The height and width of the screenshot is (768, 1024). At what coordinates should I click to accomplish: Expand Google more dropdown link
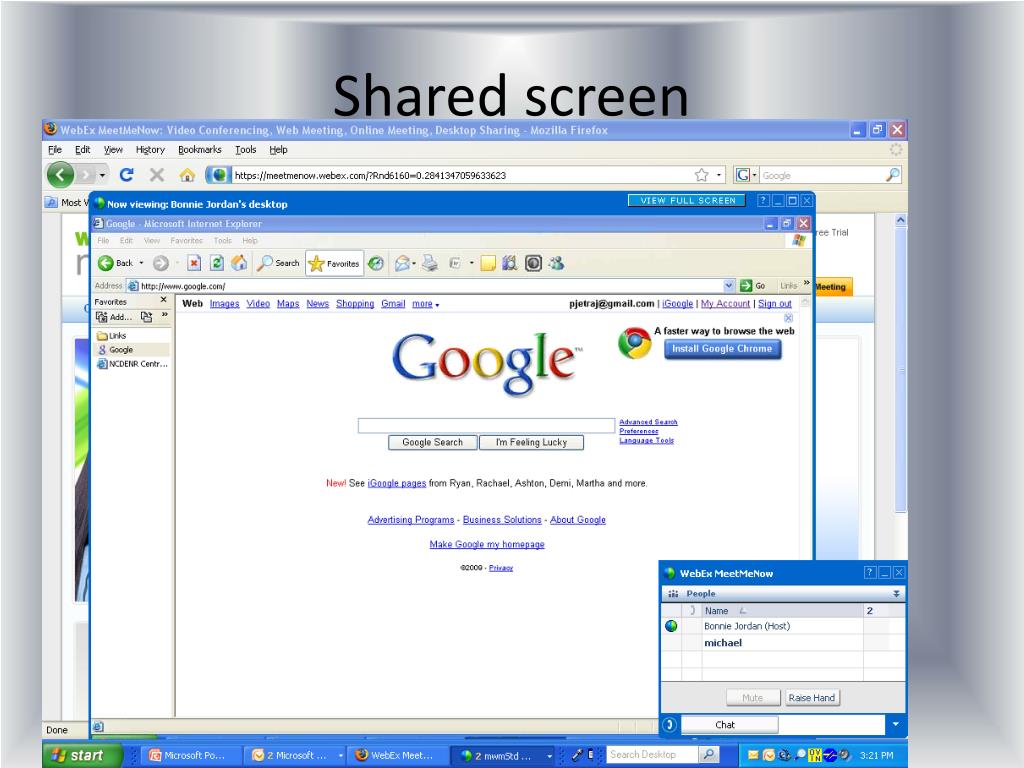(x=426, y=304)
